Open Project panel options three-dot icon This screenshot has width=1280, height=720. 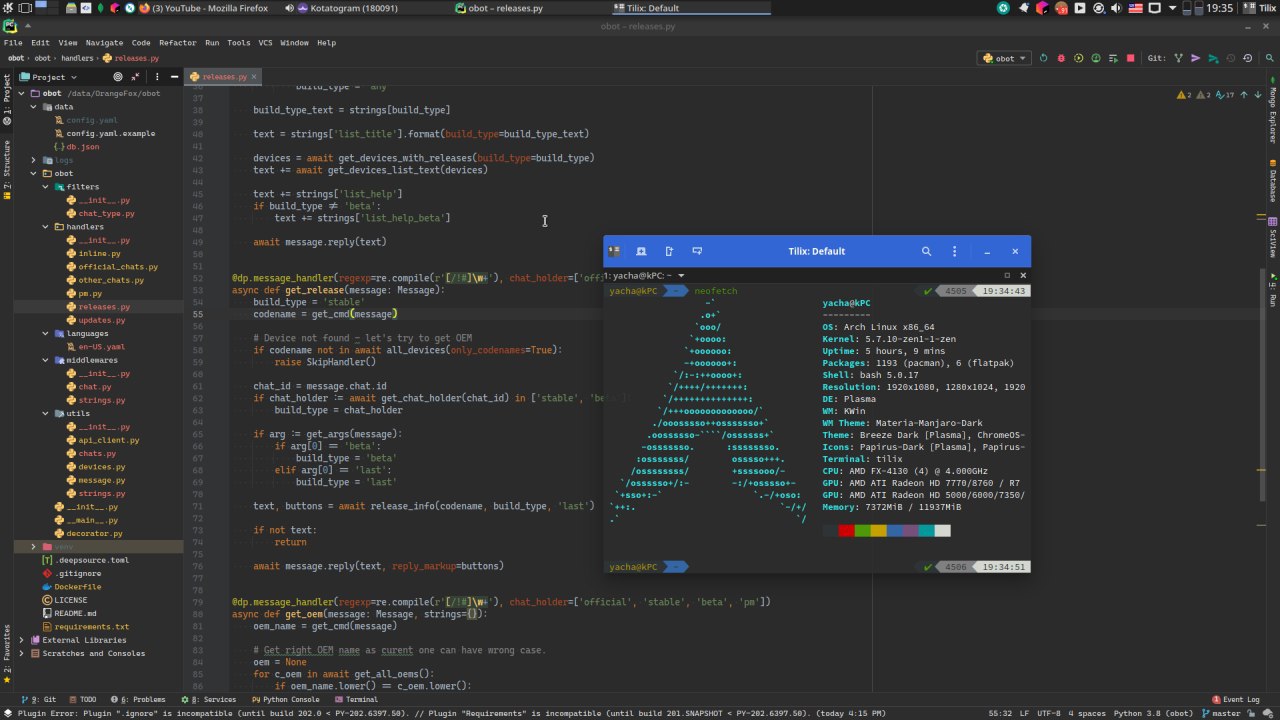click(157, 77)
